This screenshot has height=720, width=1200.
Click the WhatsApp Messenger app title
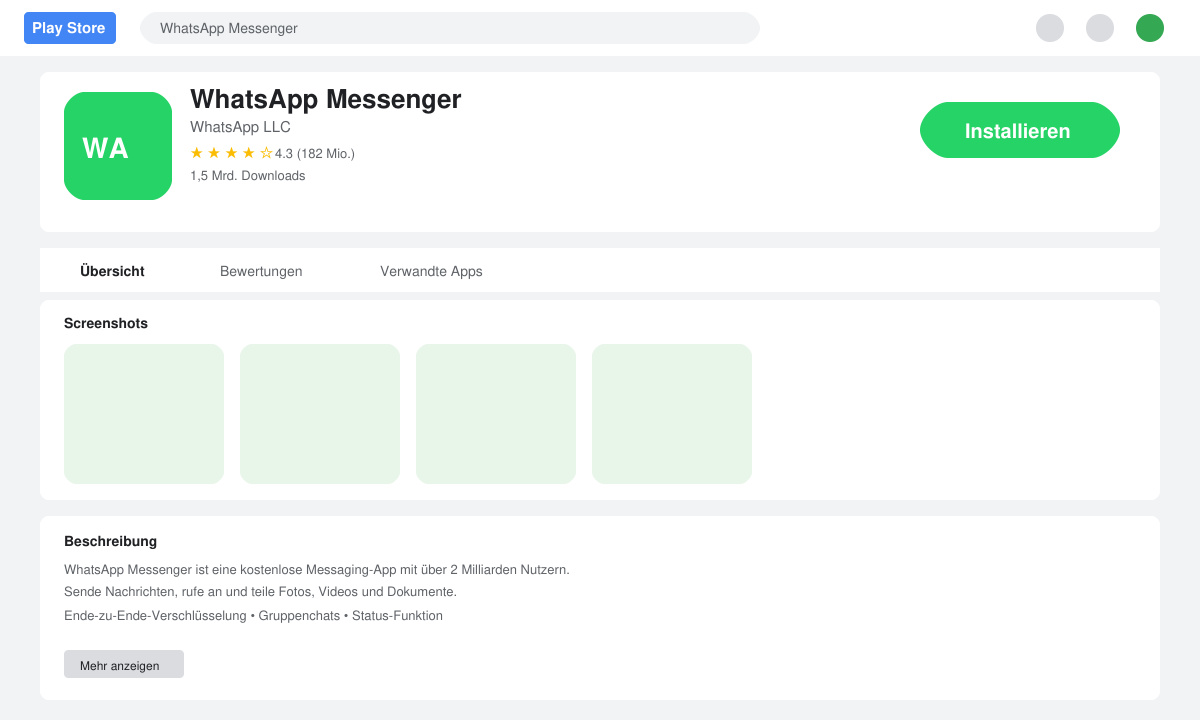[x=326, y=99]
